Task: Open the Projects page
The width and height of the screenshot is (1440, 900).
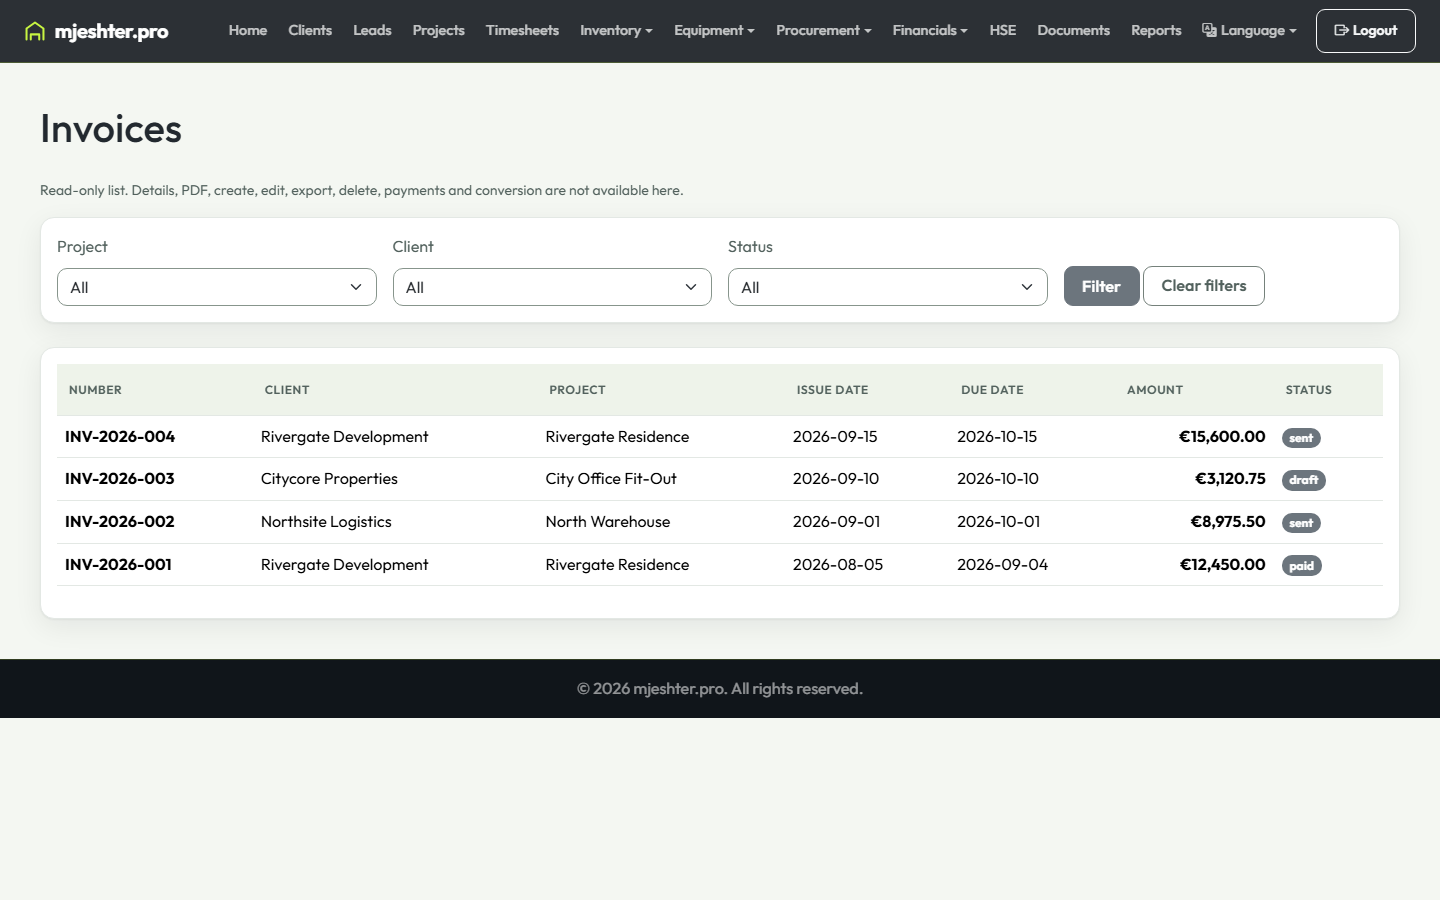Action: click(439, 30)
